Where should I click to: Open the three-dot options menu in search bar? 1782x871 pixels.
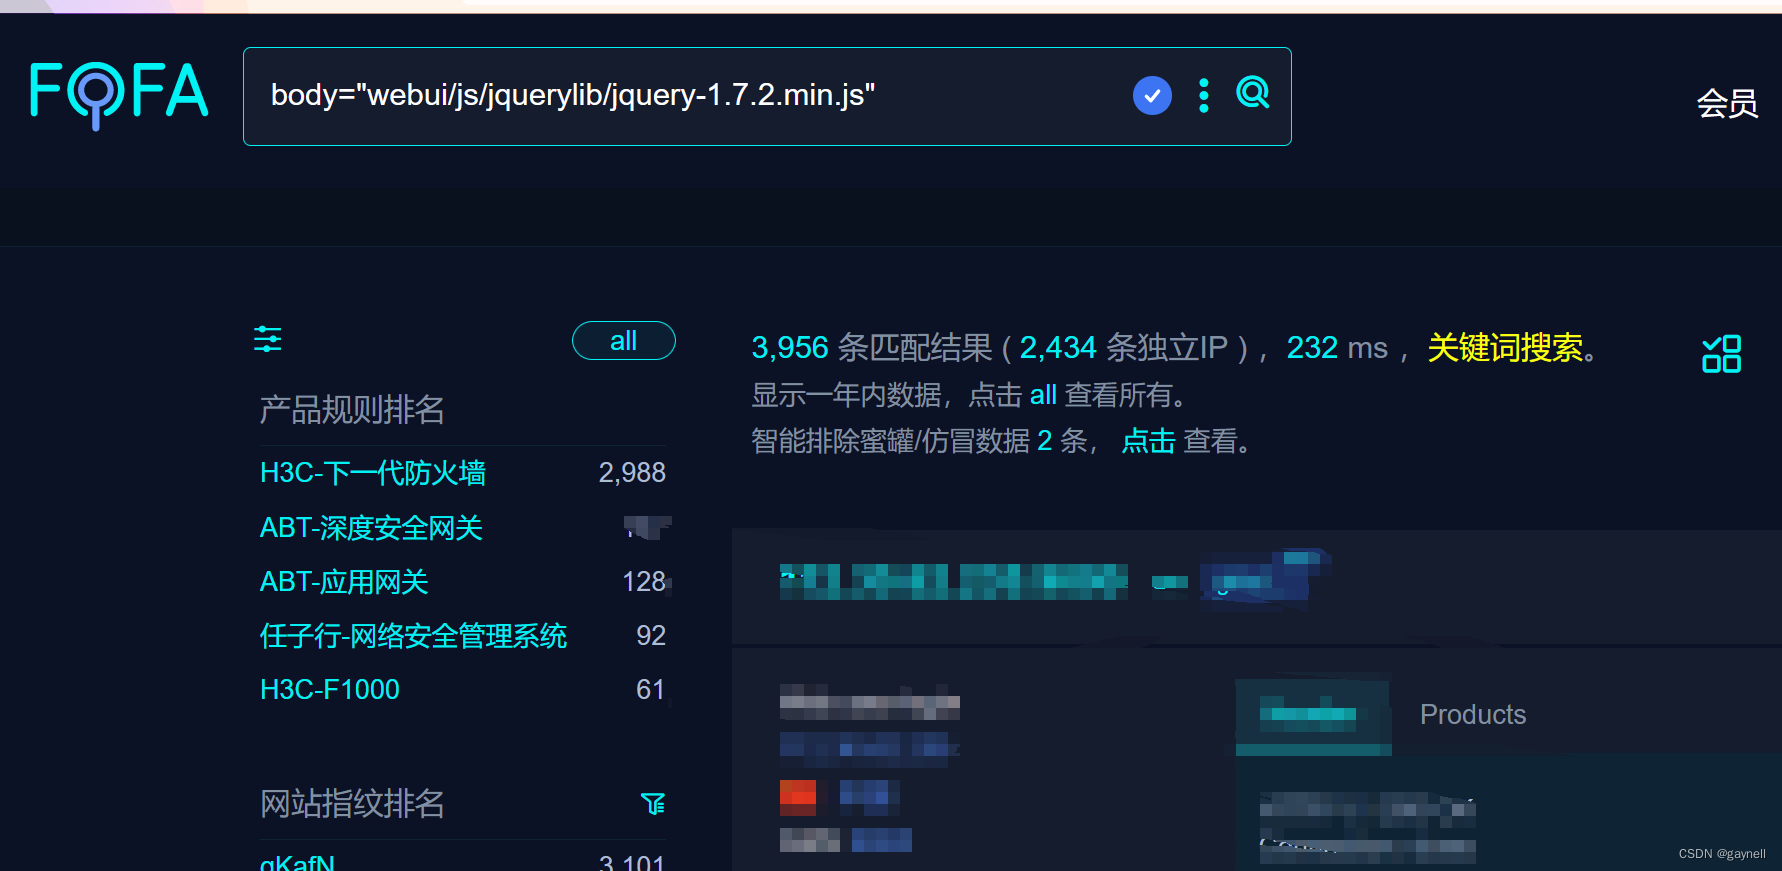[1204, 96]
